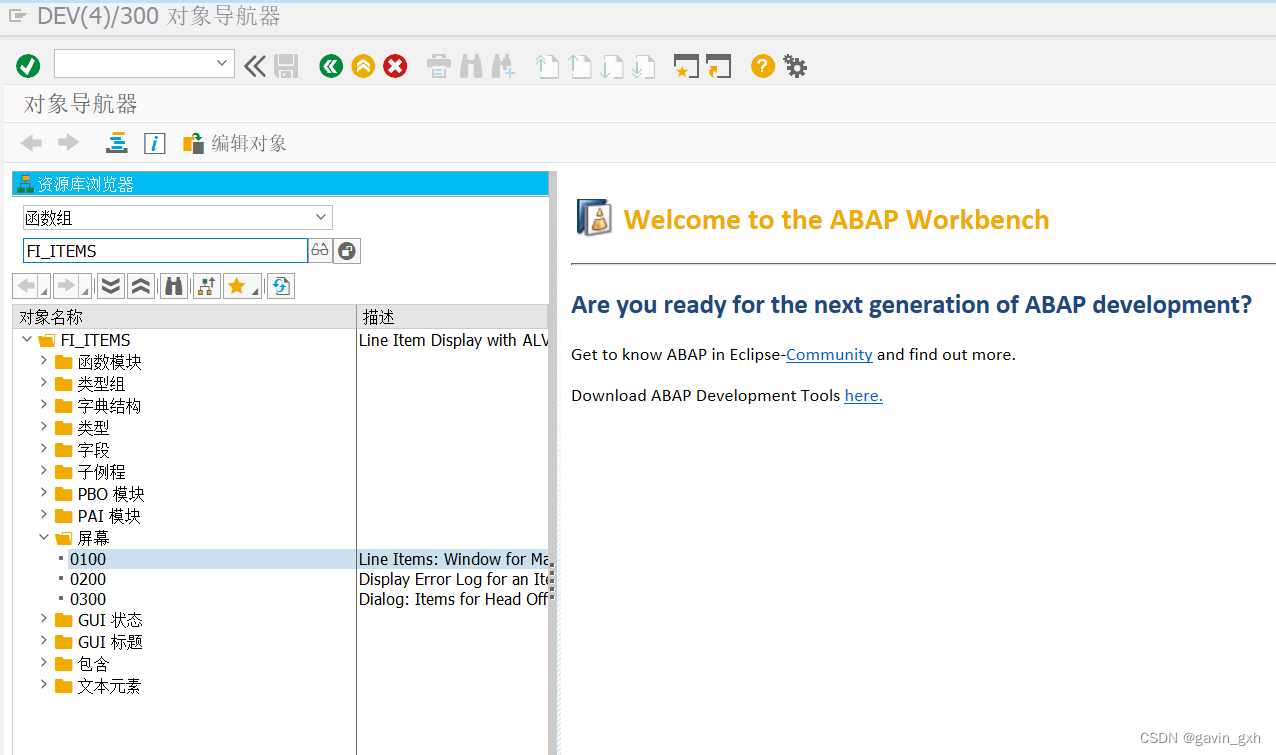Exit the screen via yellow up-arrow icon
Image resolution: width=1276 pixels, height=755 pixels.
point(363,66)
